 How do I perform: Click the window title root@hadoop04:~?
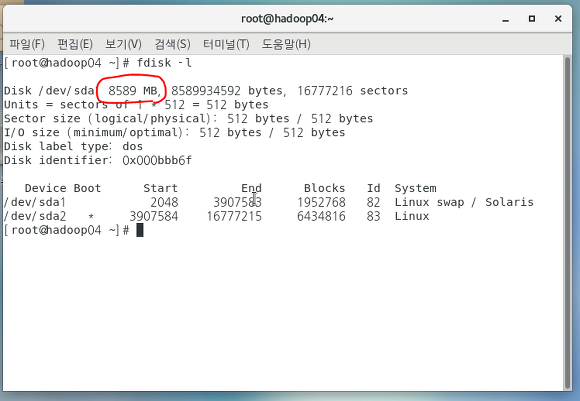pos(287,18)
